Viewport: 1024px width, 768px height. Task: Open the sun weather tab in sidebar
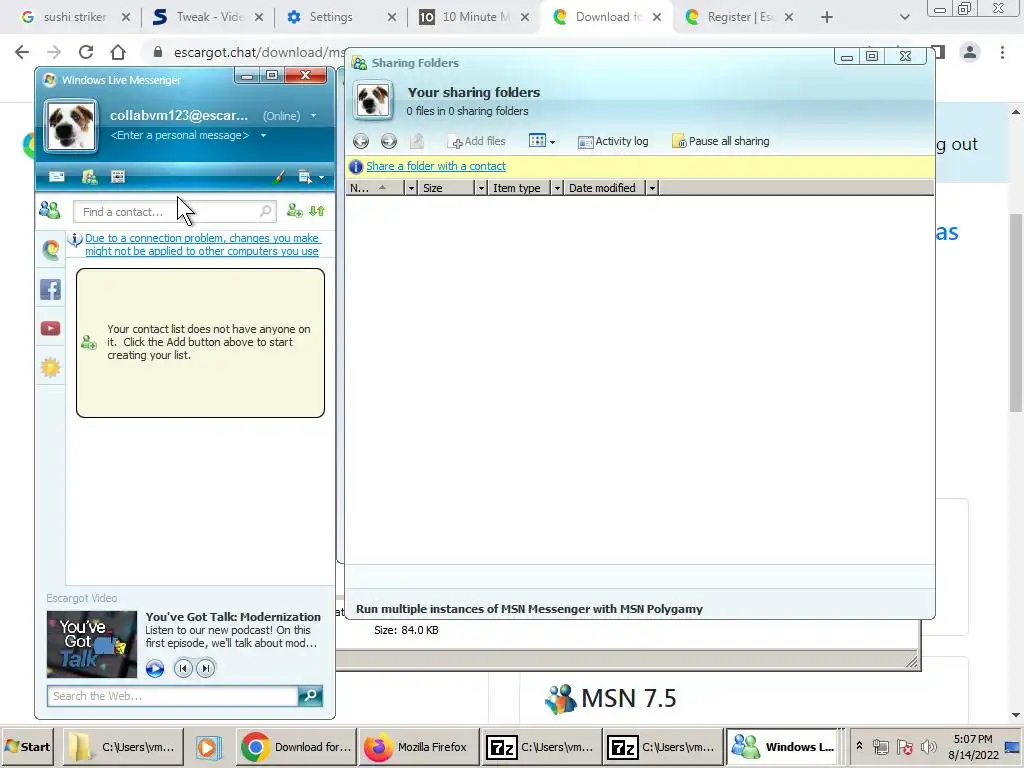(50, 368)
